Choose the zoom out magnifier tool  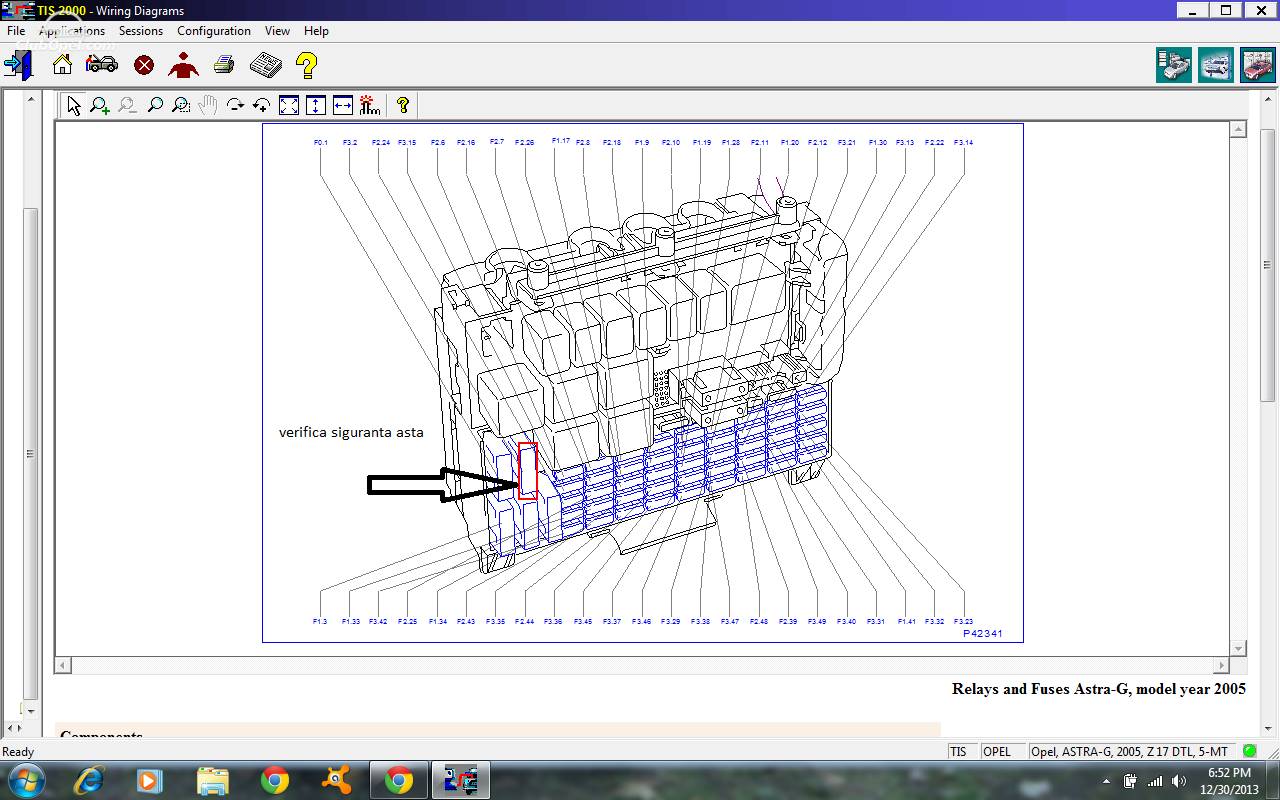127,105
